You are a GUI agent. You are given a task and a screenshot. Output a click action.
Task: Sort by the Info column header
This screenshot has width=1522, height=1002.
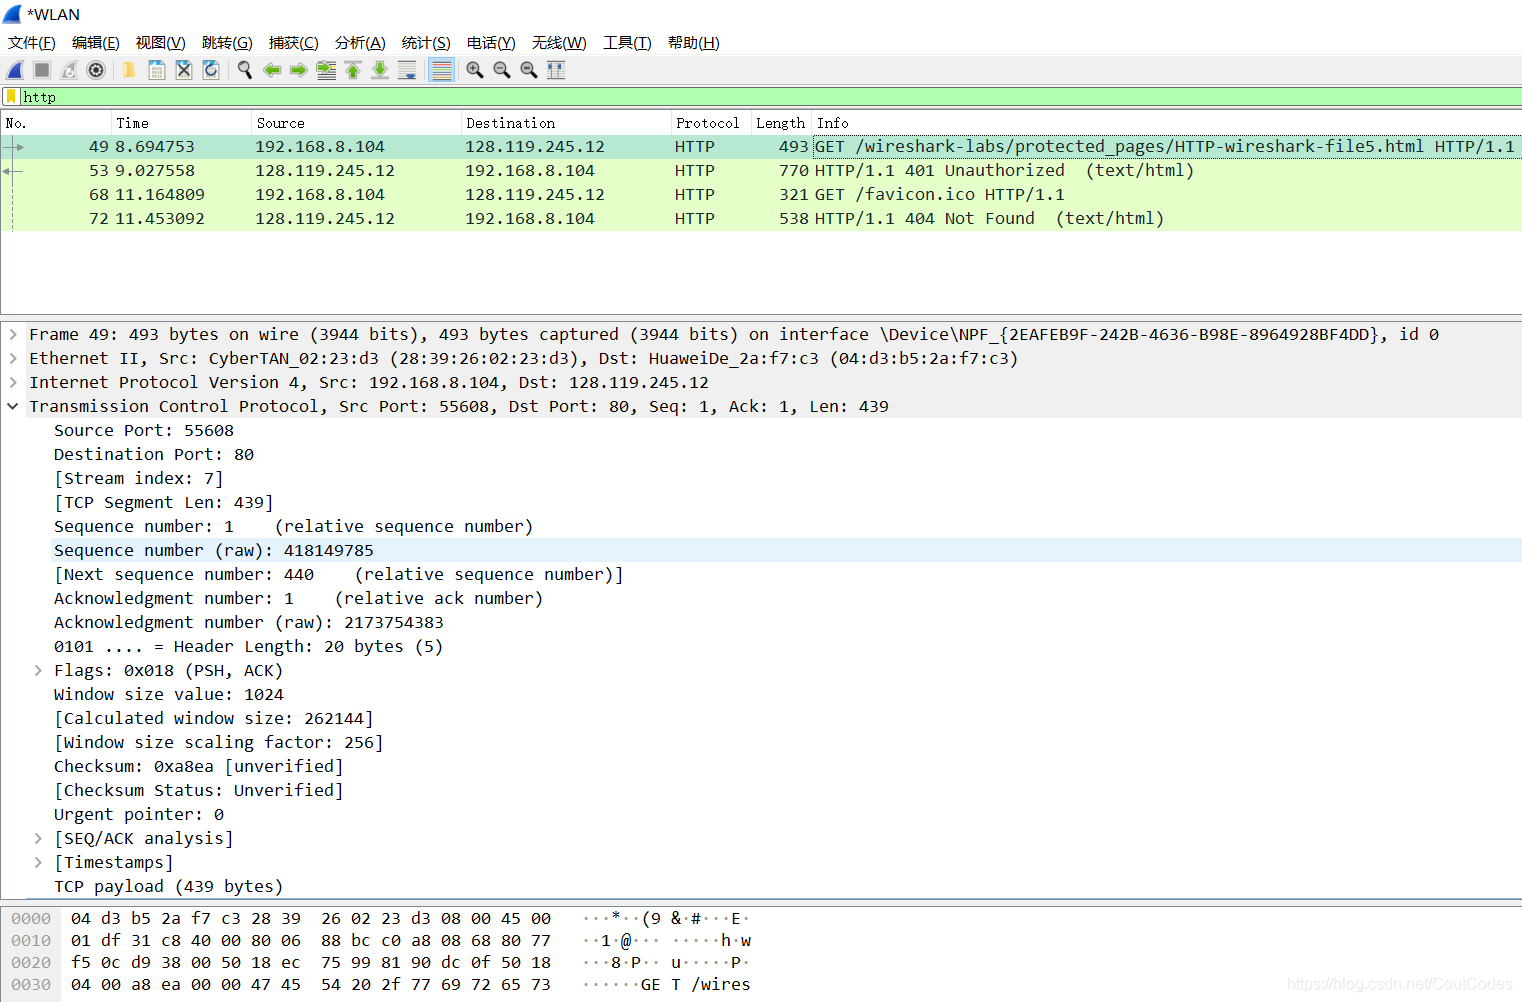tap(1166, 123)
